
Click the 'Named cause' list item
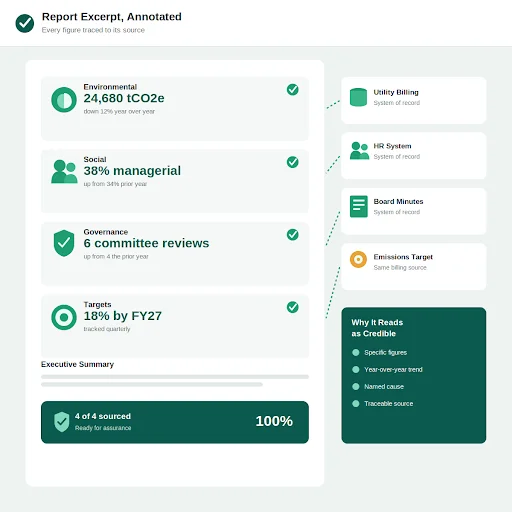pyautogui.click(x=384, y=387)
